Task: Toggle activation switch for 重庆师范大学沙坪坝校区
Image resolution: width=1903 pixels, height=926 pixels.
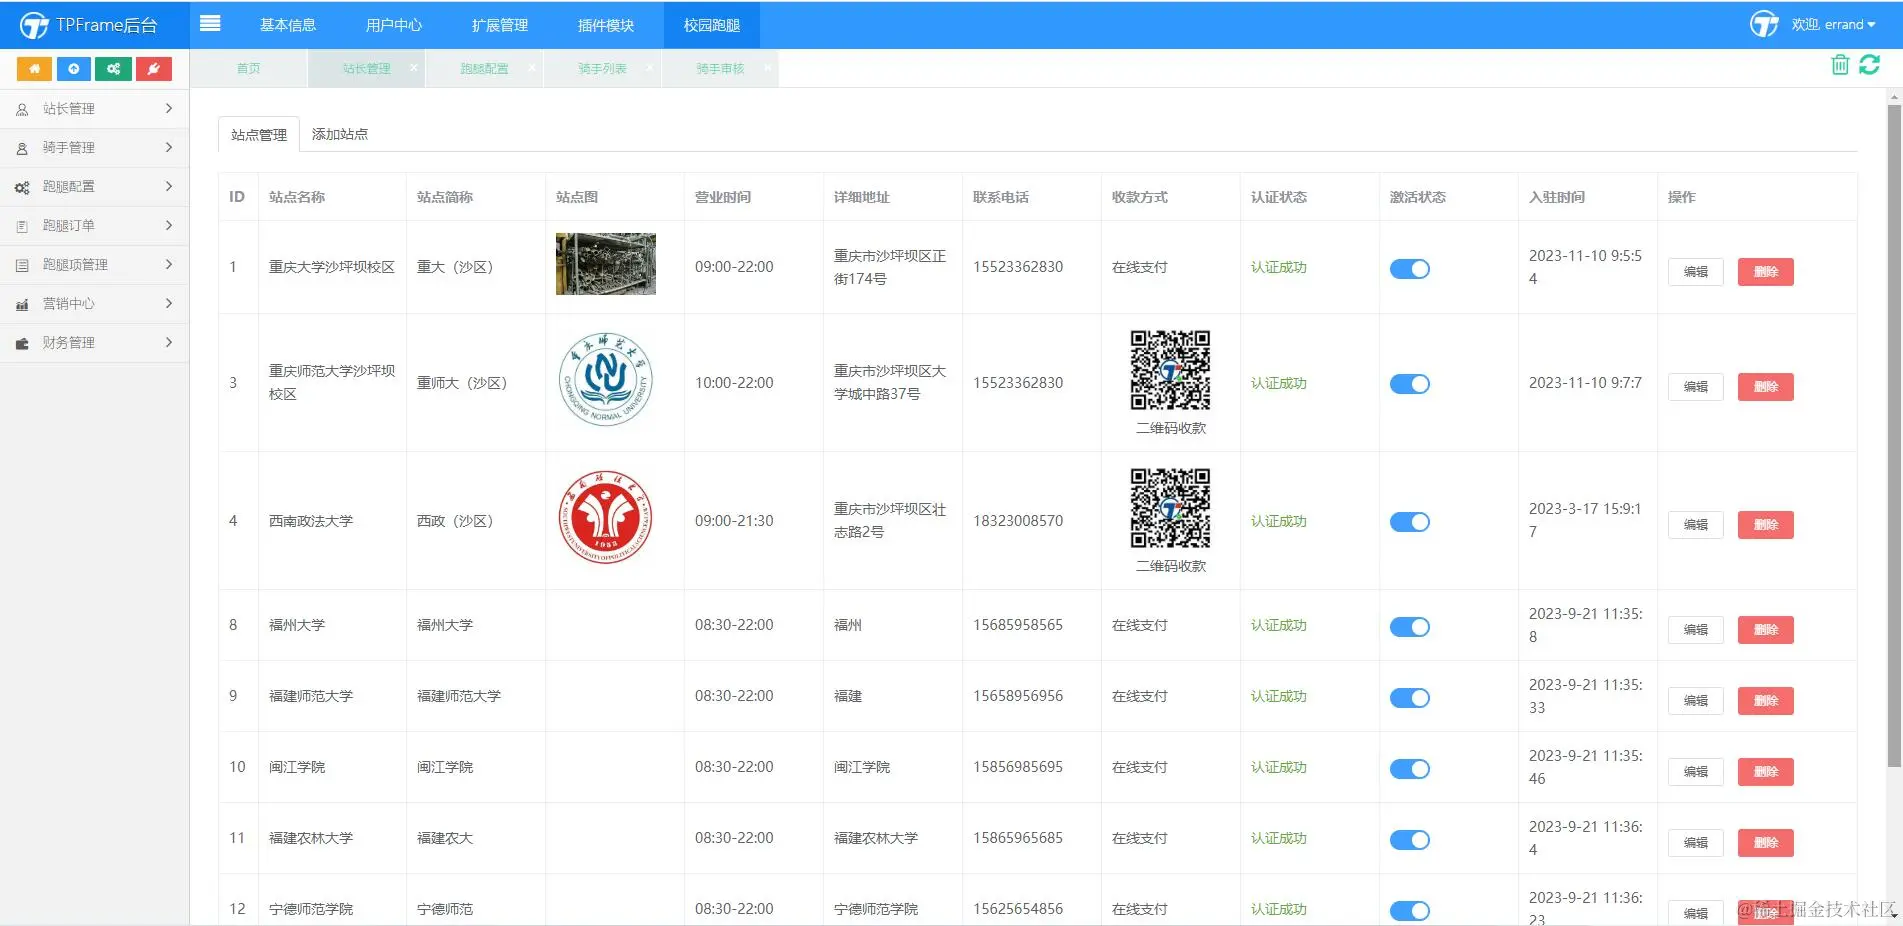Action: click(x=1410, y=384)
